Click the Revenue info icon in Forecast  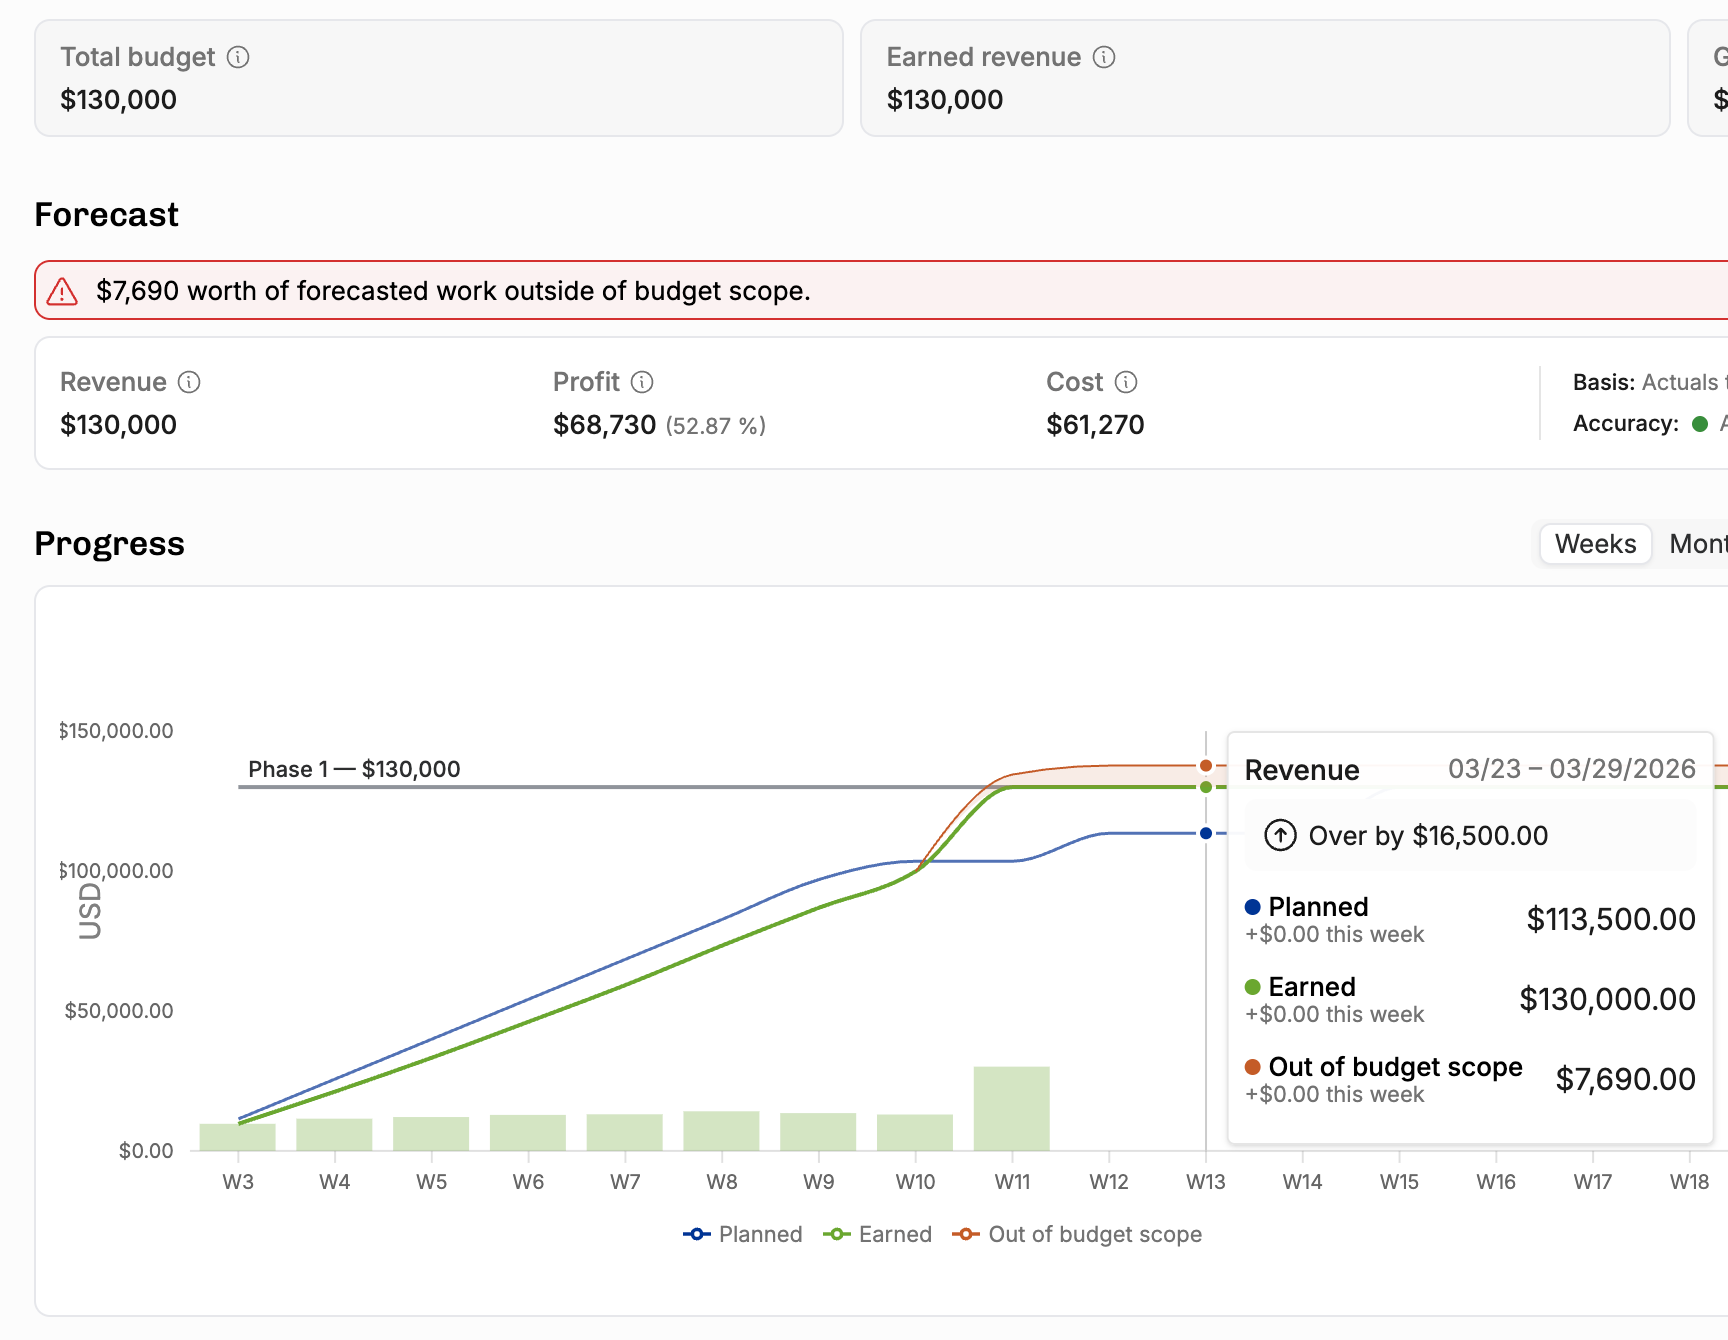click(189, 382)
